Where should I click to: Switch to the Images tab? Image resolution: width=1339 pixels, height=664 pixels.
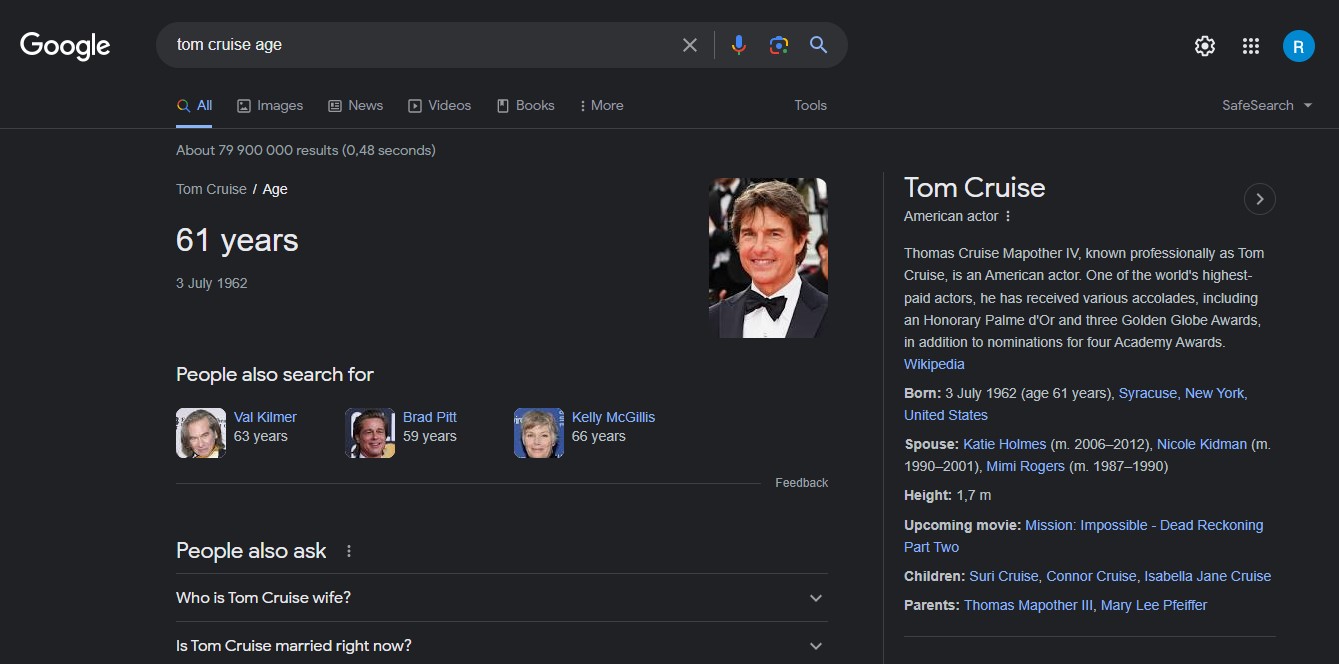(270, 105)
